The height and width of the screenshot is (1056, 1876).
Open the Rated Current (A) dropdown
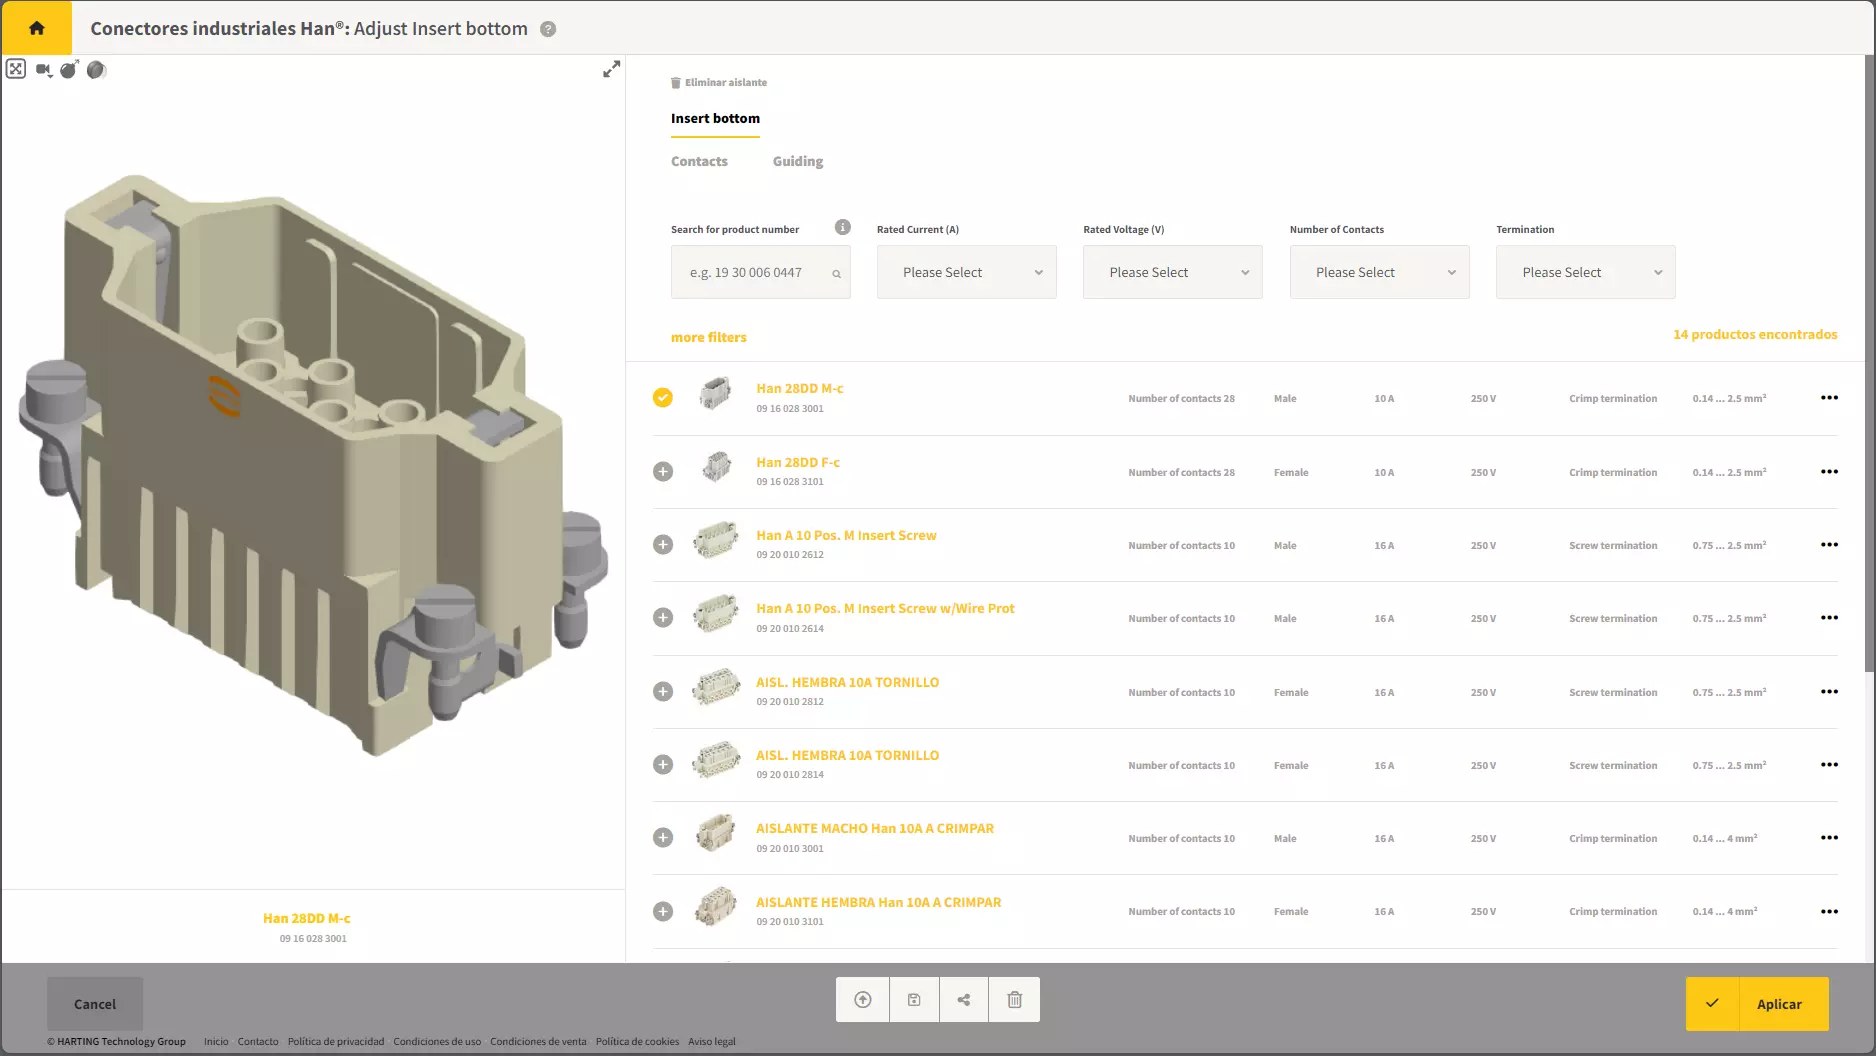pos(967,272)
